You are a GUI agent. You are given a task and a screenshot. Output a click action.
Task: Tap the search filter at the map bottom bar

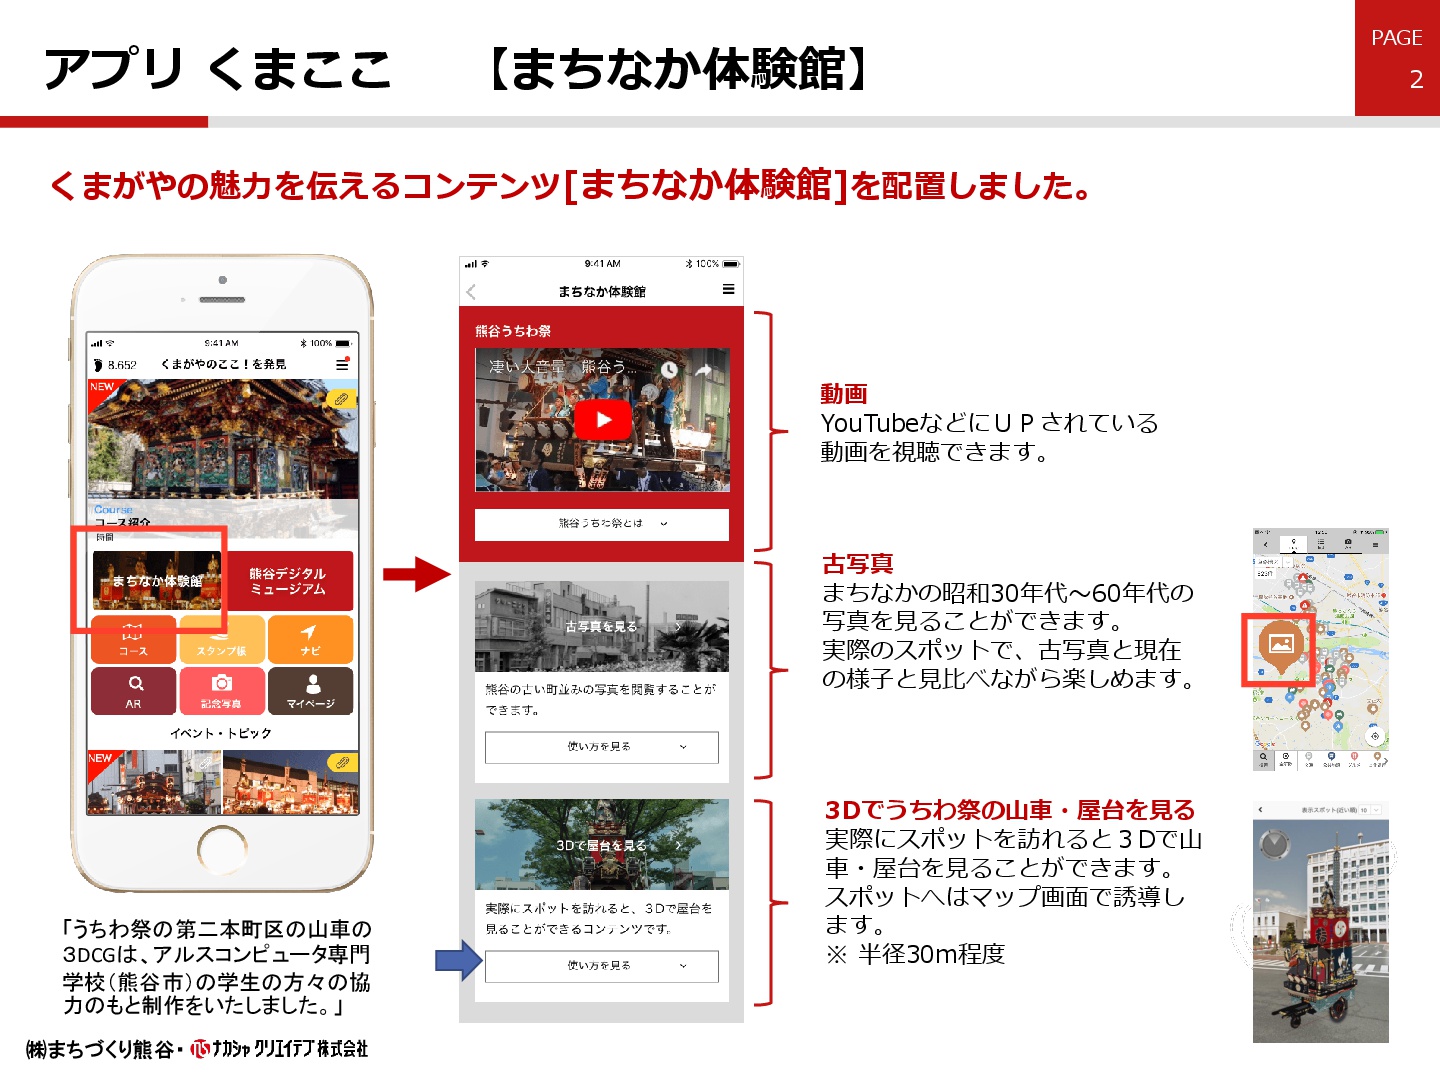pos(1263,759)
